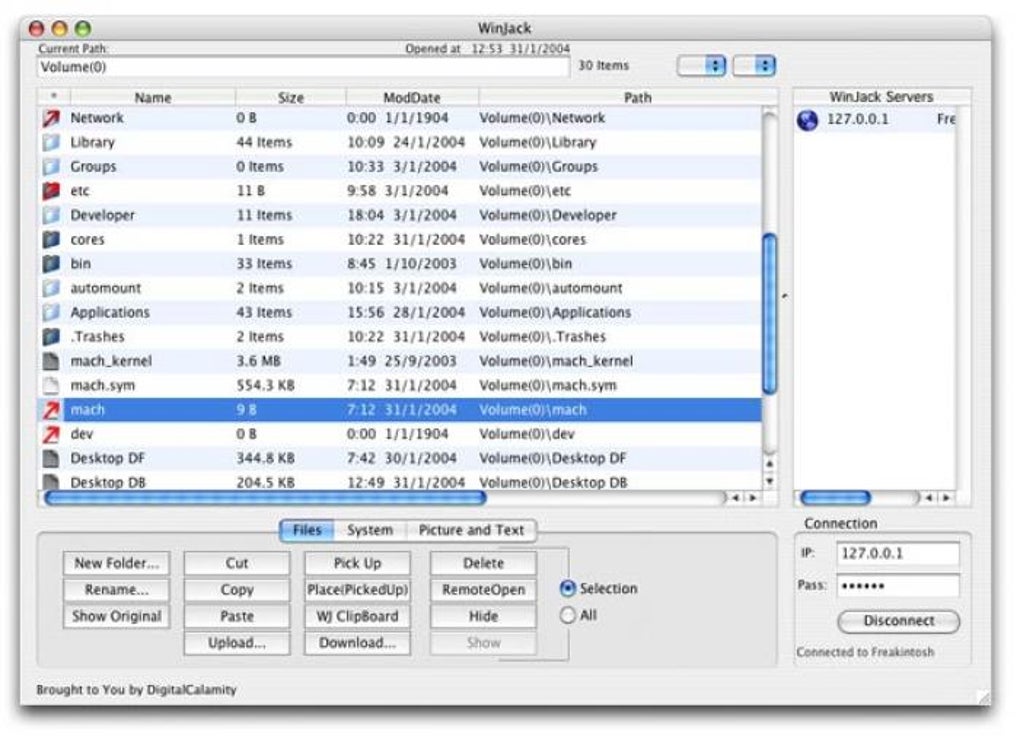Viewport: 1020px width, 736px height.
Task: Click the automount folder icon
Action: (x=51, y=288)
